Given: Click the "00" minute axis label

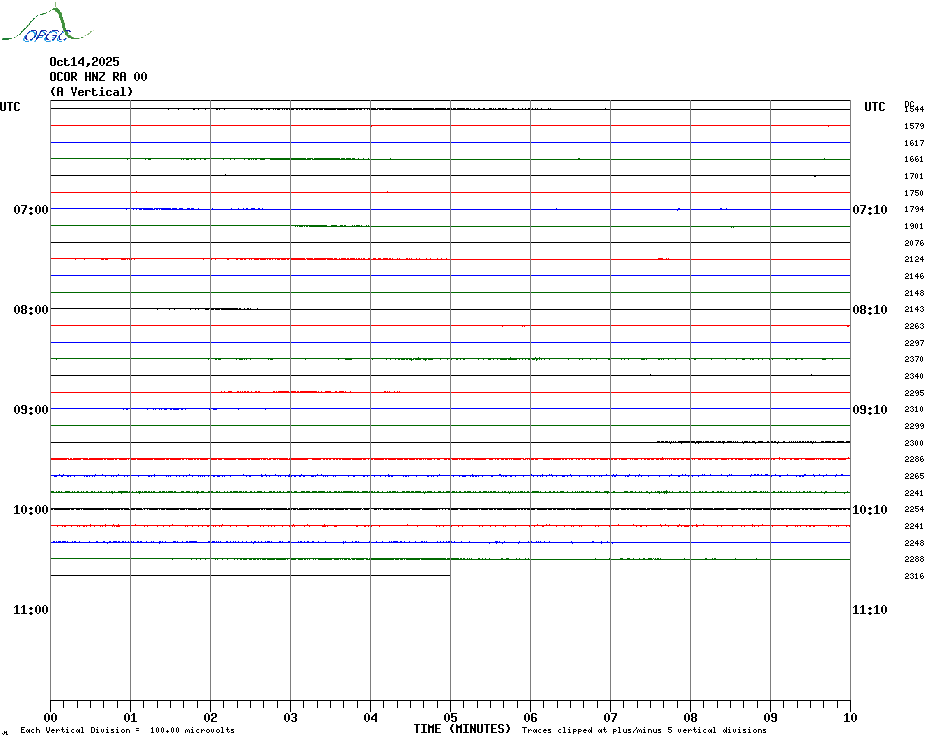Looking at the screenshot, I should coord(50,718).
